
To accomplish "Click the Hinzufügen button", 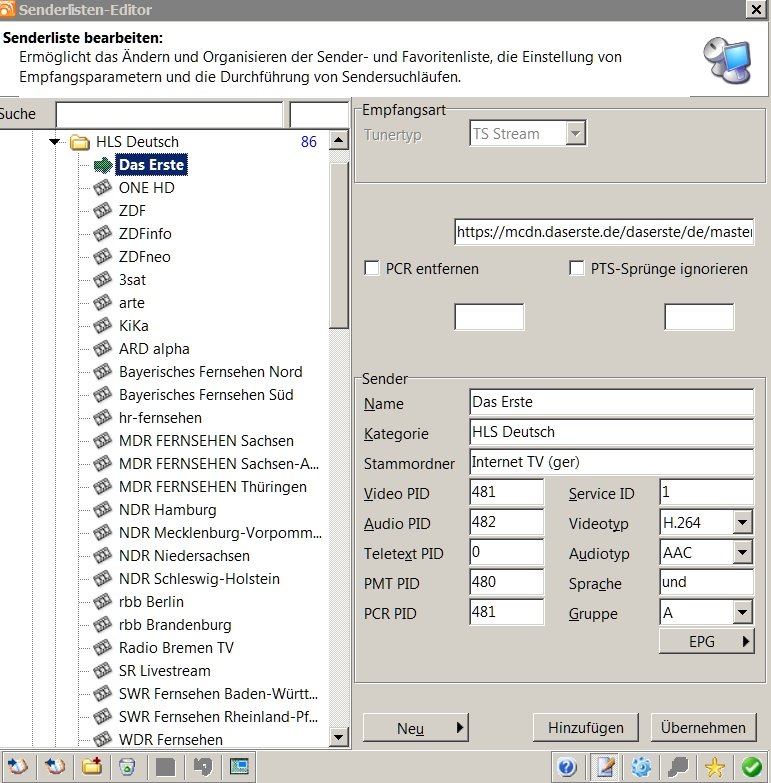I will (586, 728).
